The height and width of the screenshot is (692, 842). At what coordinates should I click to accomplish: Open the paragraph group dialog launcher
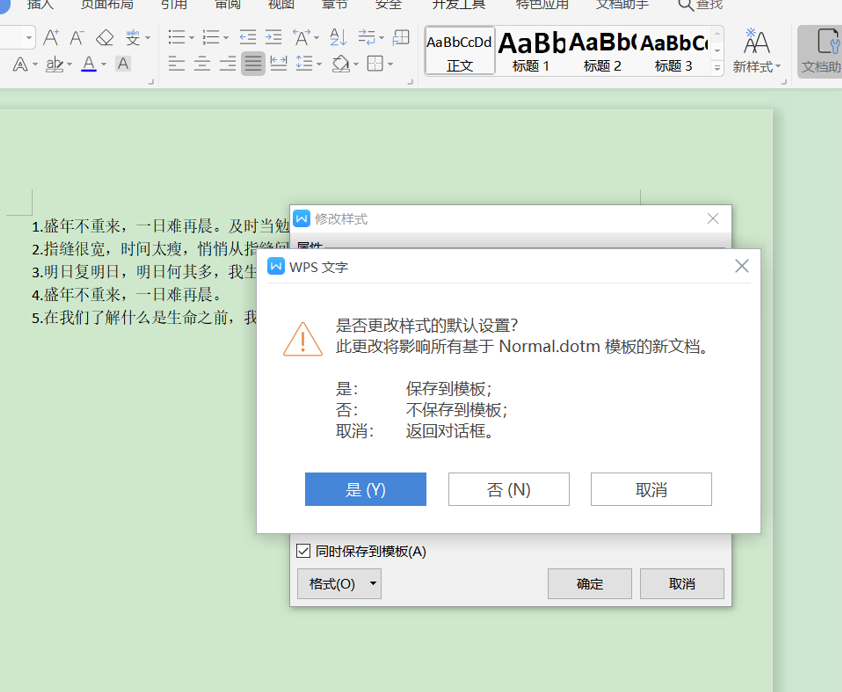point(410,82)
